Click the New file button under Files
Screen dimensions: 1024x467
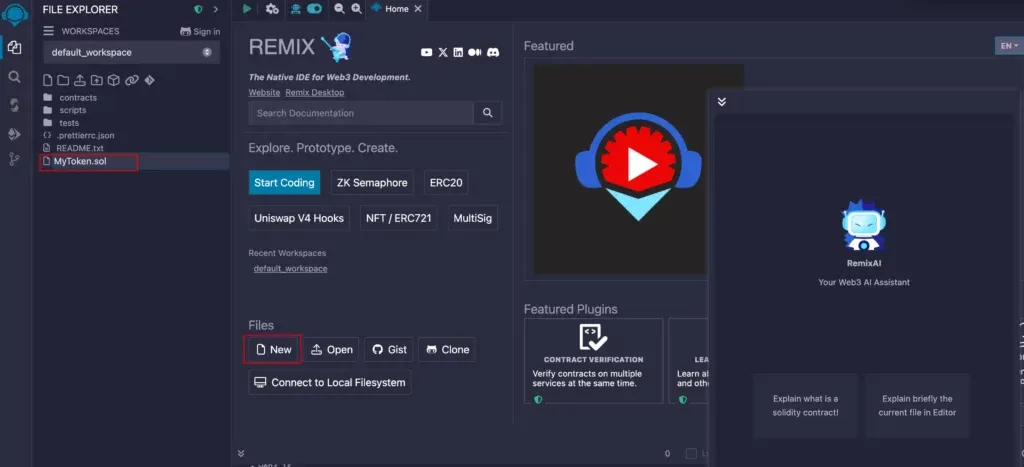(x=274, y=349)
